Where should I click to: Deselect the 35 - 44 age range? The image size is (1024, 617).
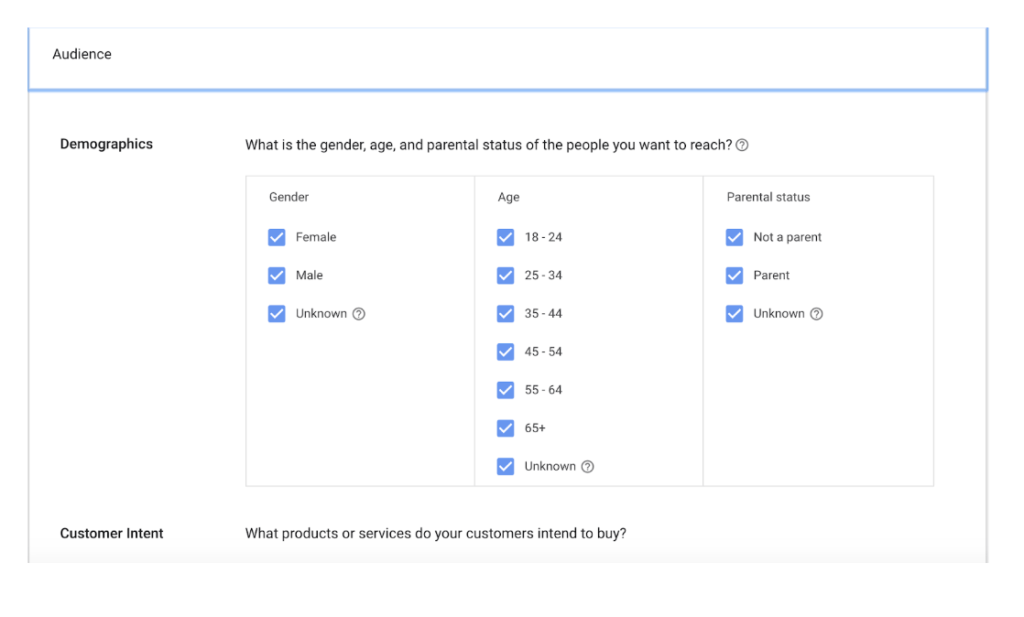pyautogui.click(x=506, y=314)
